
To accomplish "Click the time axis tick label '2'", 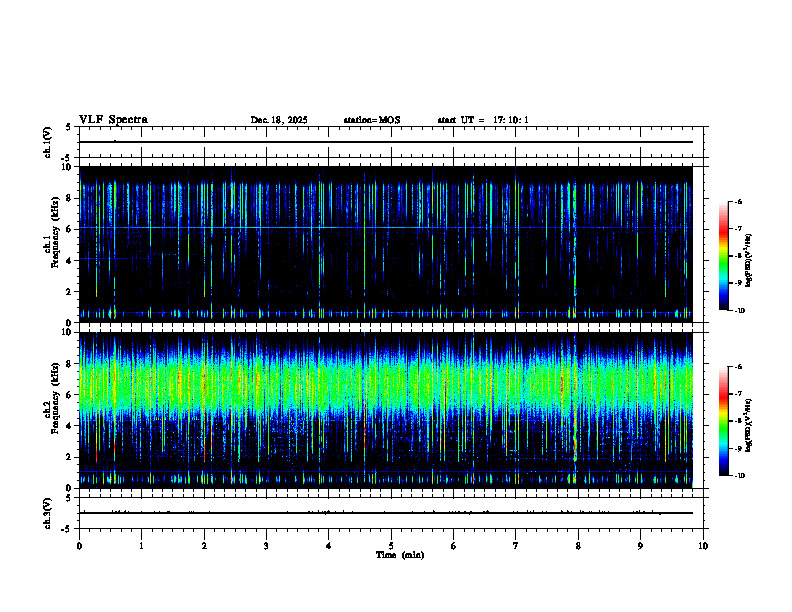I will (x=204, y=546).
